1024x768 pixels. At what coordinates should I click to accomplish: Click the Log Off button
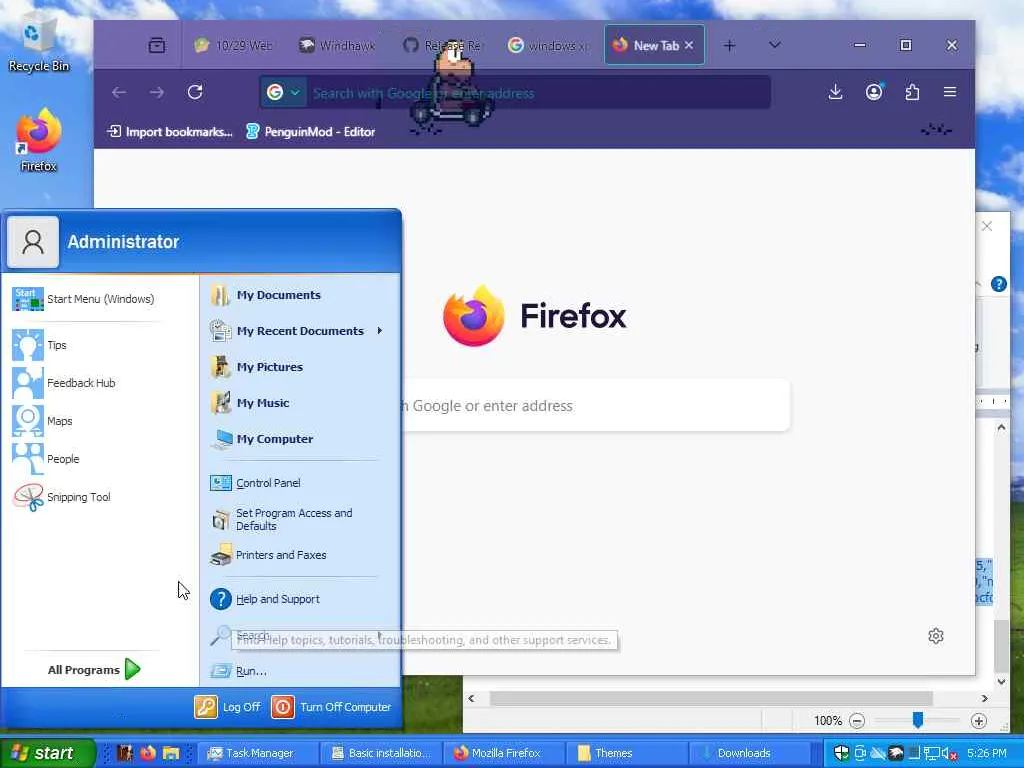click(228, 707)
